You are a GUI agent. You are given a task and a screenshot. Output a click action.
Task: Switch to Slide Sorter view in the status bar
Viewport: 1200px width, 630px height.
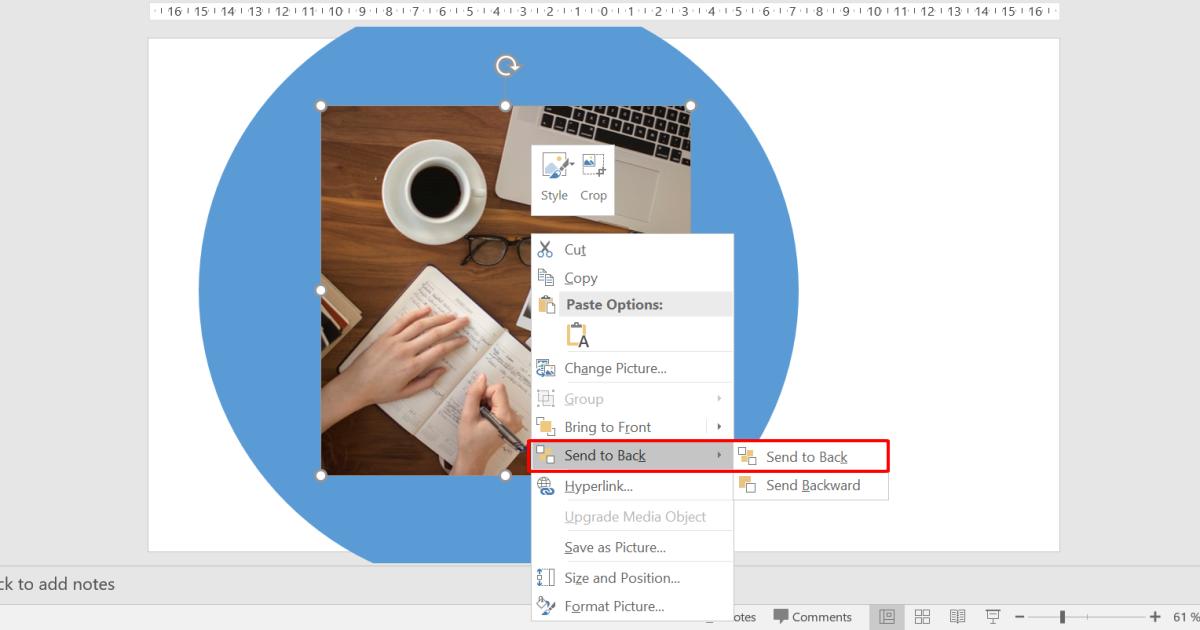coord(921,616)
